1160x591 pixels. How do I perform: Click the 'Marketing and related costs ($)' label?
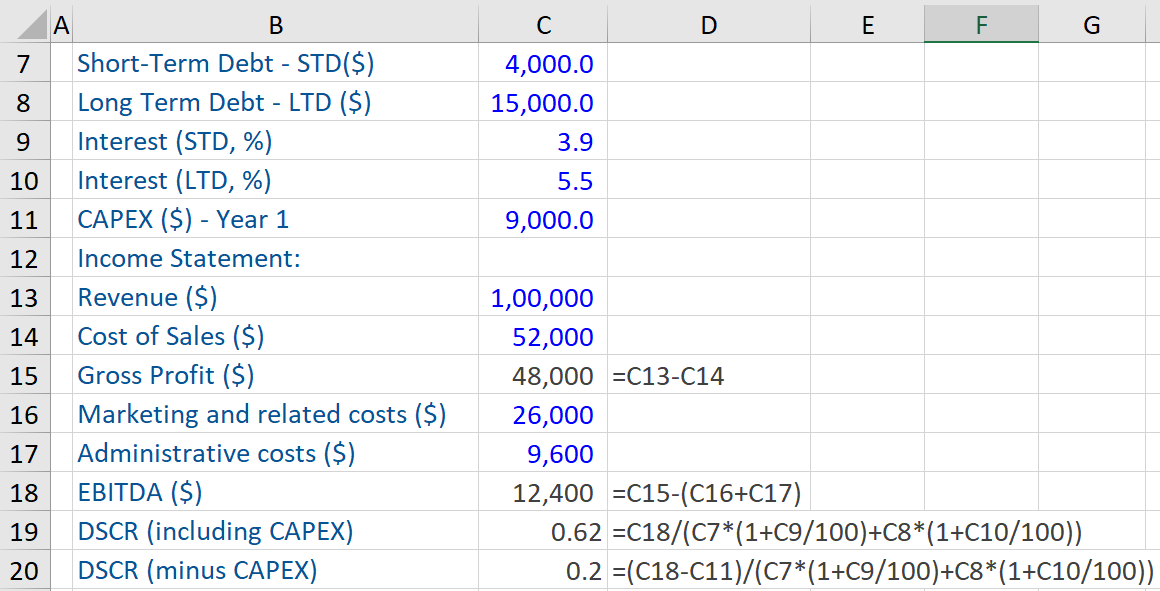coord(261,415)
